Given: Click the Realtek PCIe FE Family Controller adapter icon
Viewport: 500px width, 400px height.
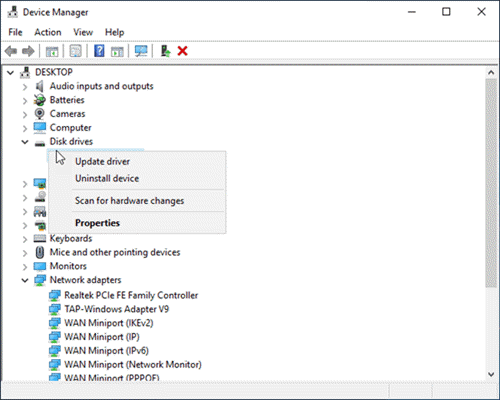Looking at the screenshot, I should click(55, 295).
